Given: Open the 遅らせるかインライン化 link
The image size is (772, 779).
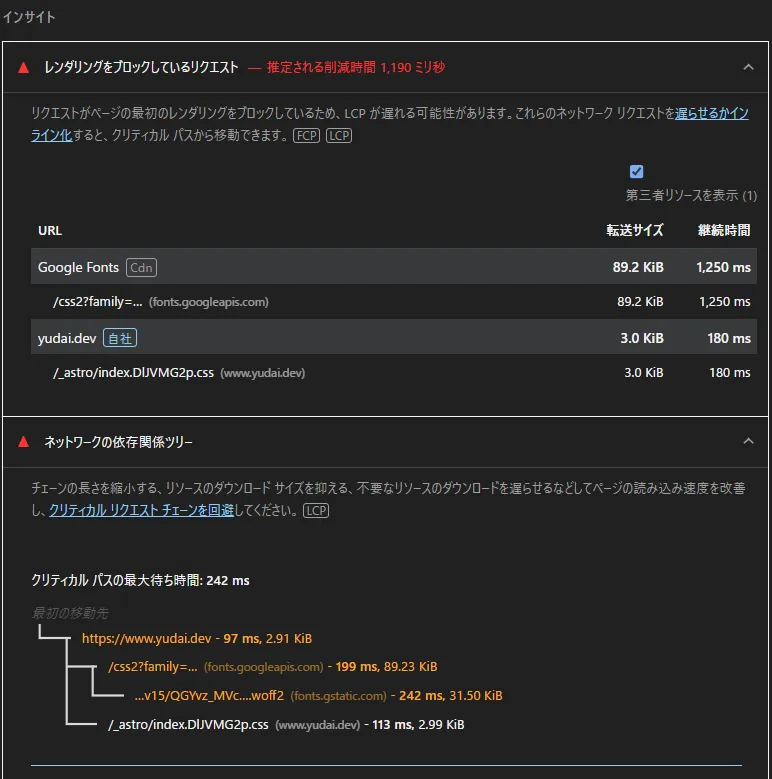Looking at the screenshot, I should coord(711,113).
